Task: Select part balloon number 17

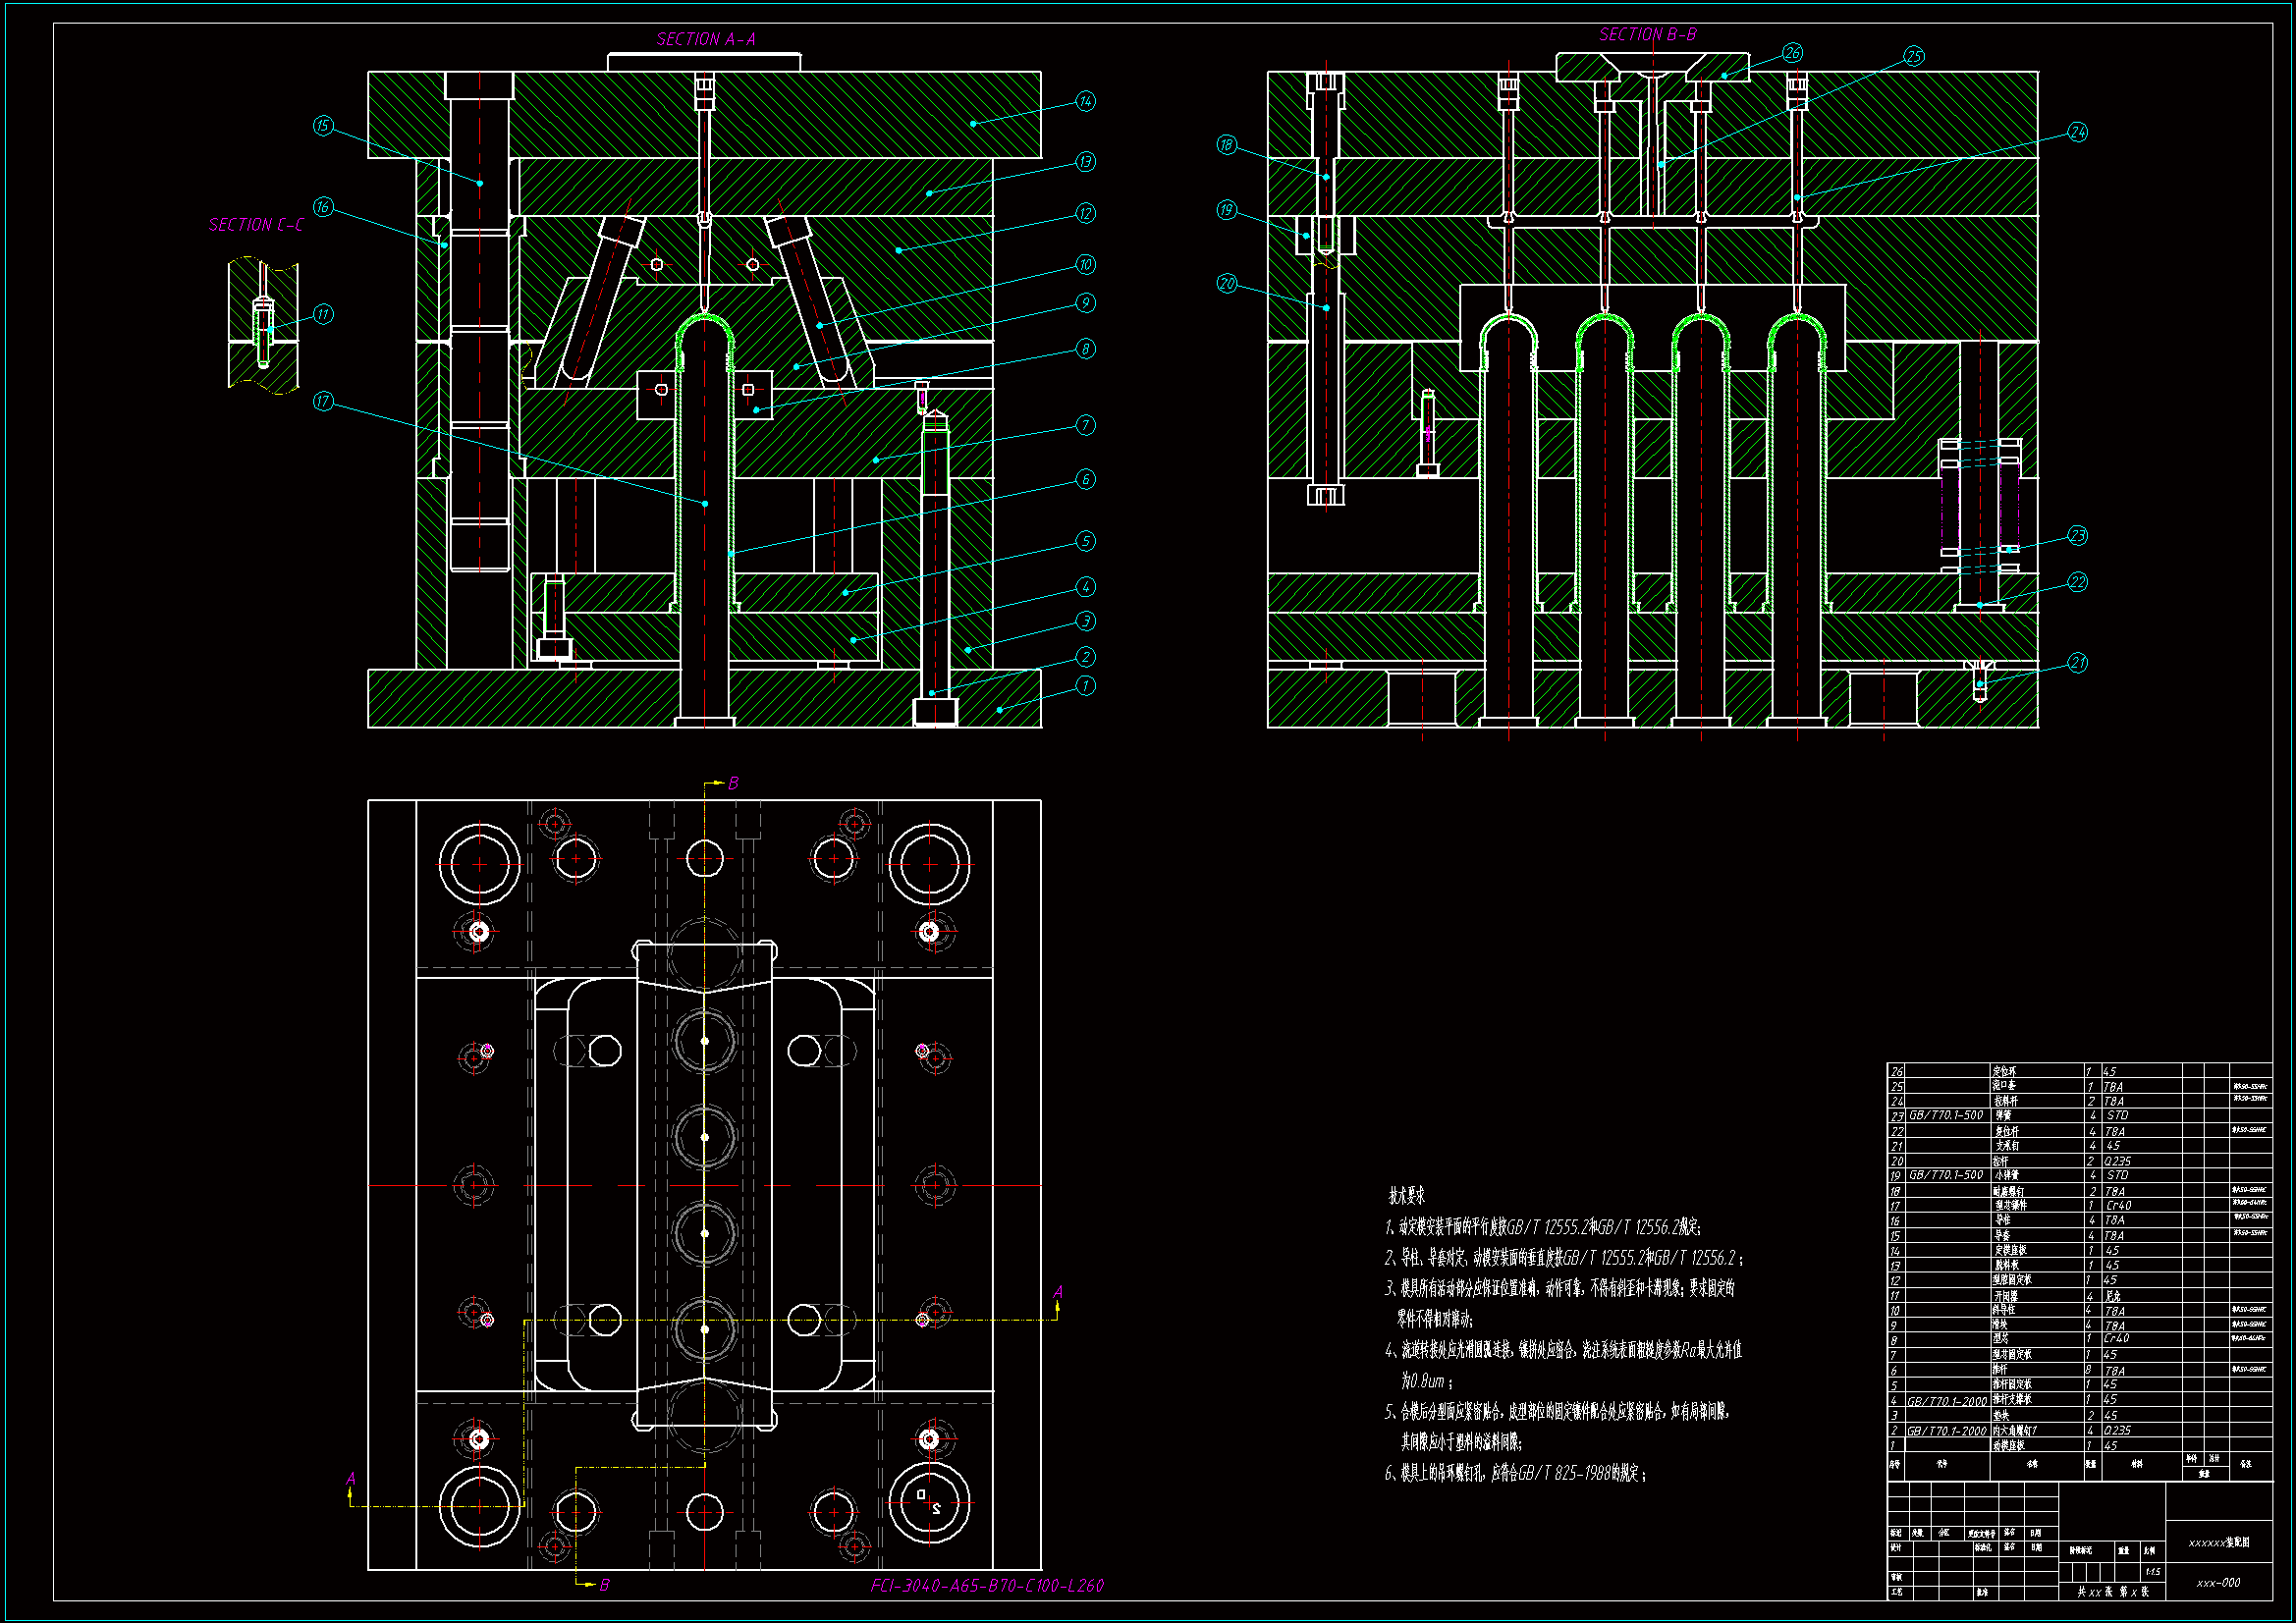Action: click(322, 401)
